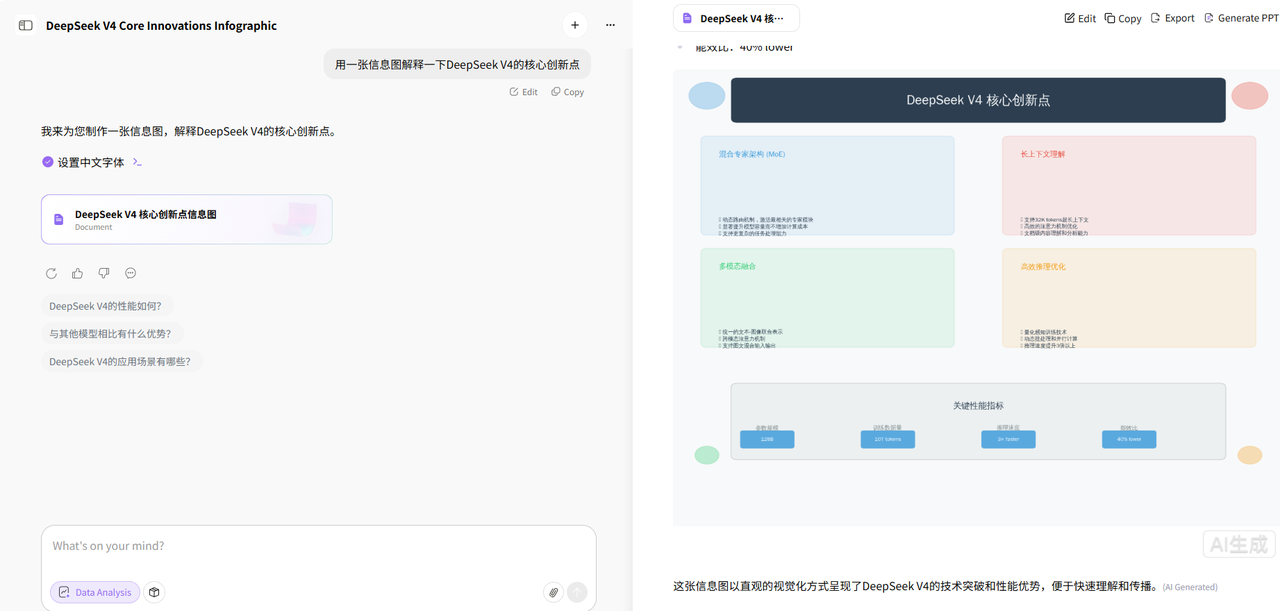Generate PPT from the document
The height and width of the screenshot is (611, 1280).
pos(1241,18)
